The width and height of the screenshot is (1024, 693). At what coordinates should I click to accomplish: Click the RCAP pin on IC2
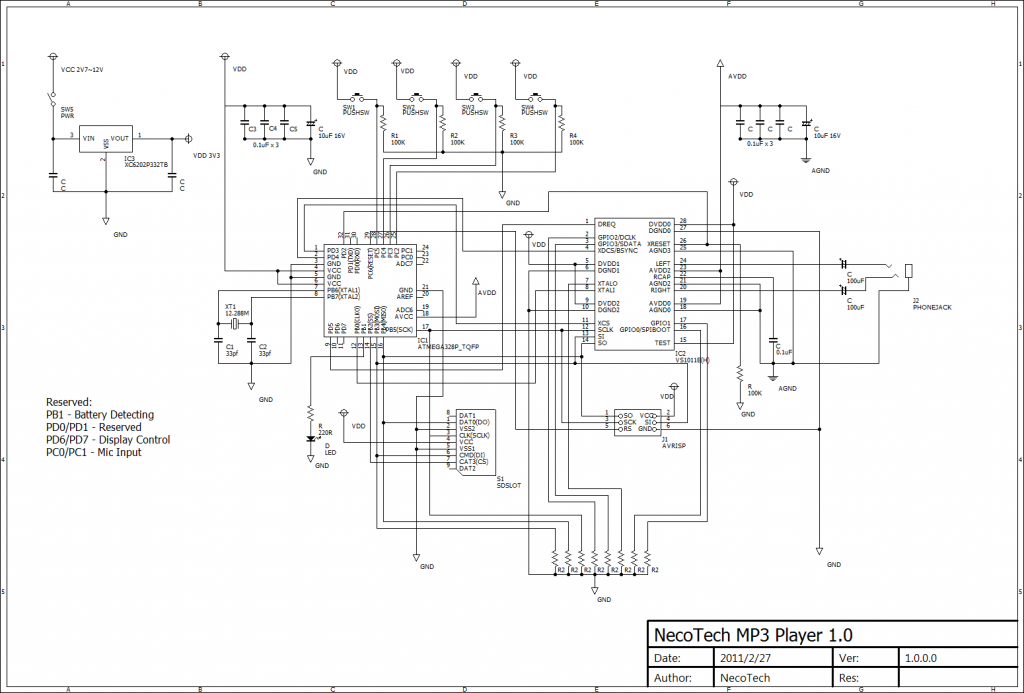click(662, 277)
